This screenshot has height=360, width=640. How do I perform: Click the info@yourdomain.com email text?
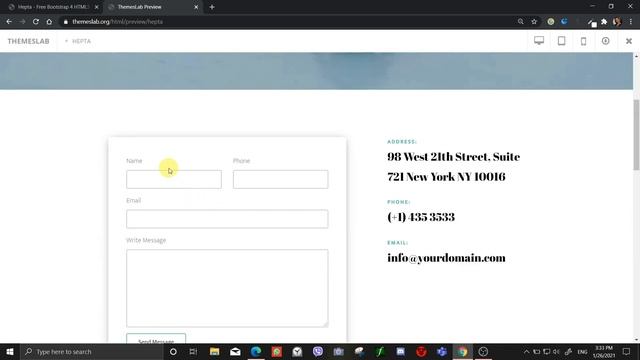446,258
